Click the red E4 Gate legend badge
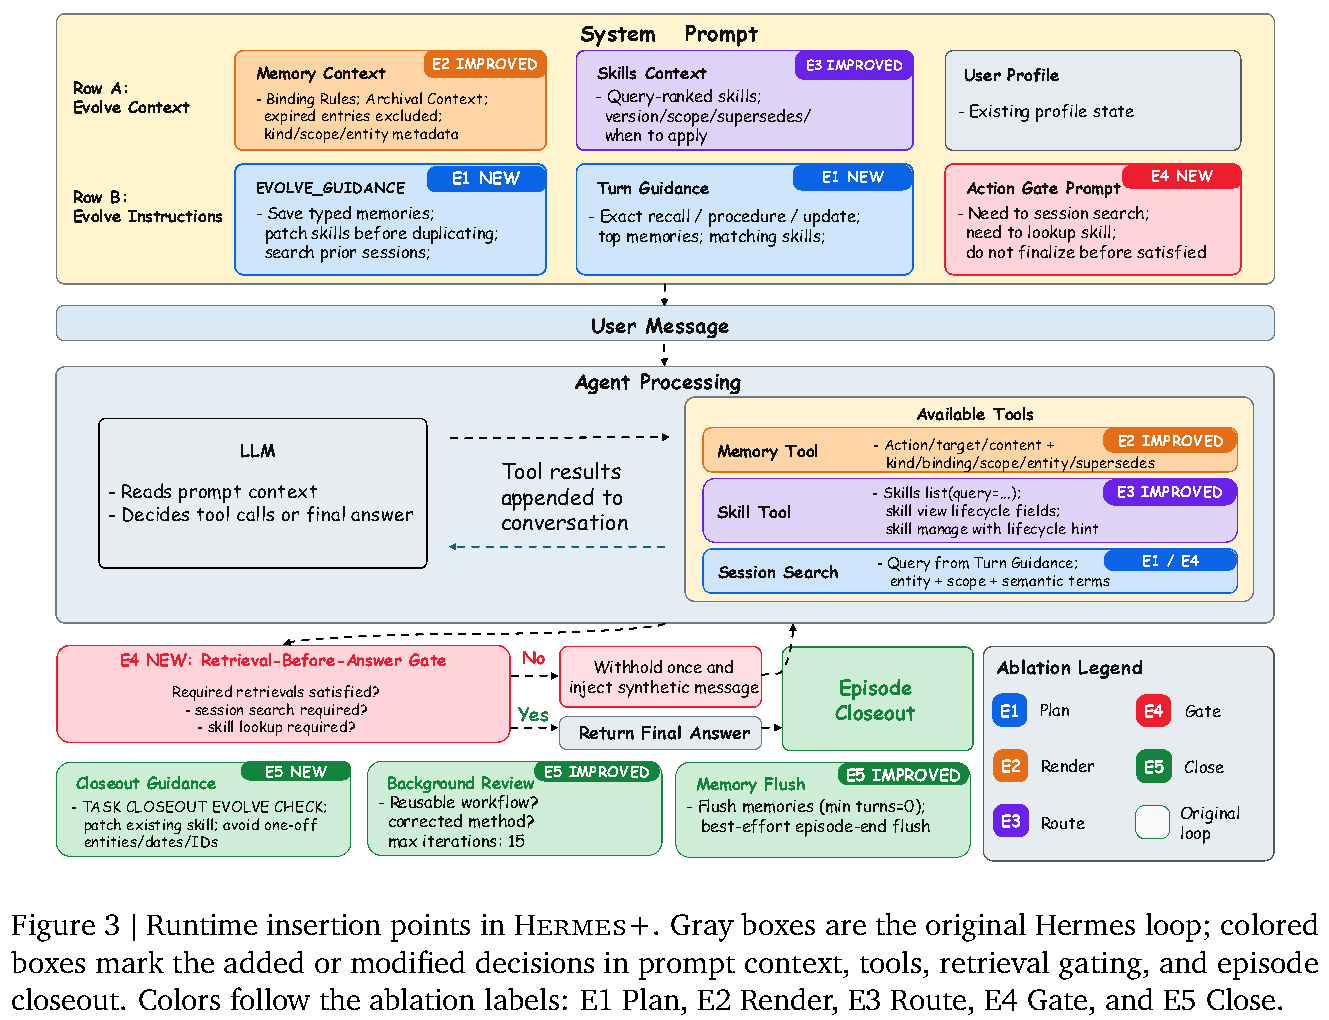The image size is (1329, 1020). (x=1153, y=711)
